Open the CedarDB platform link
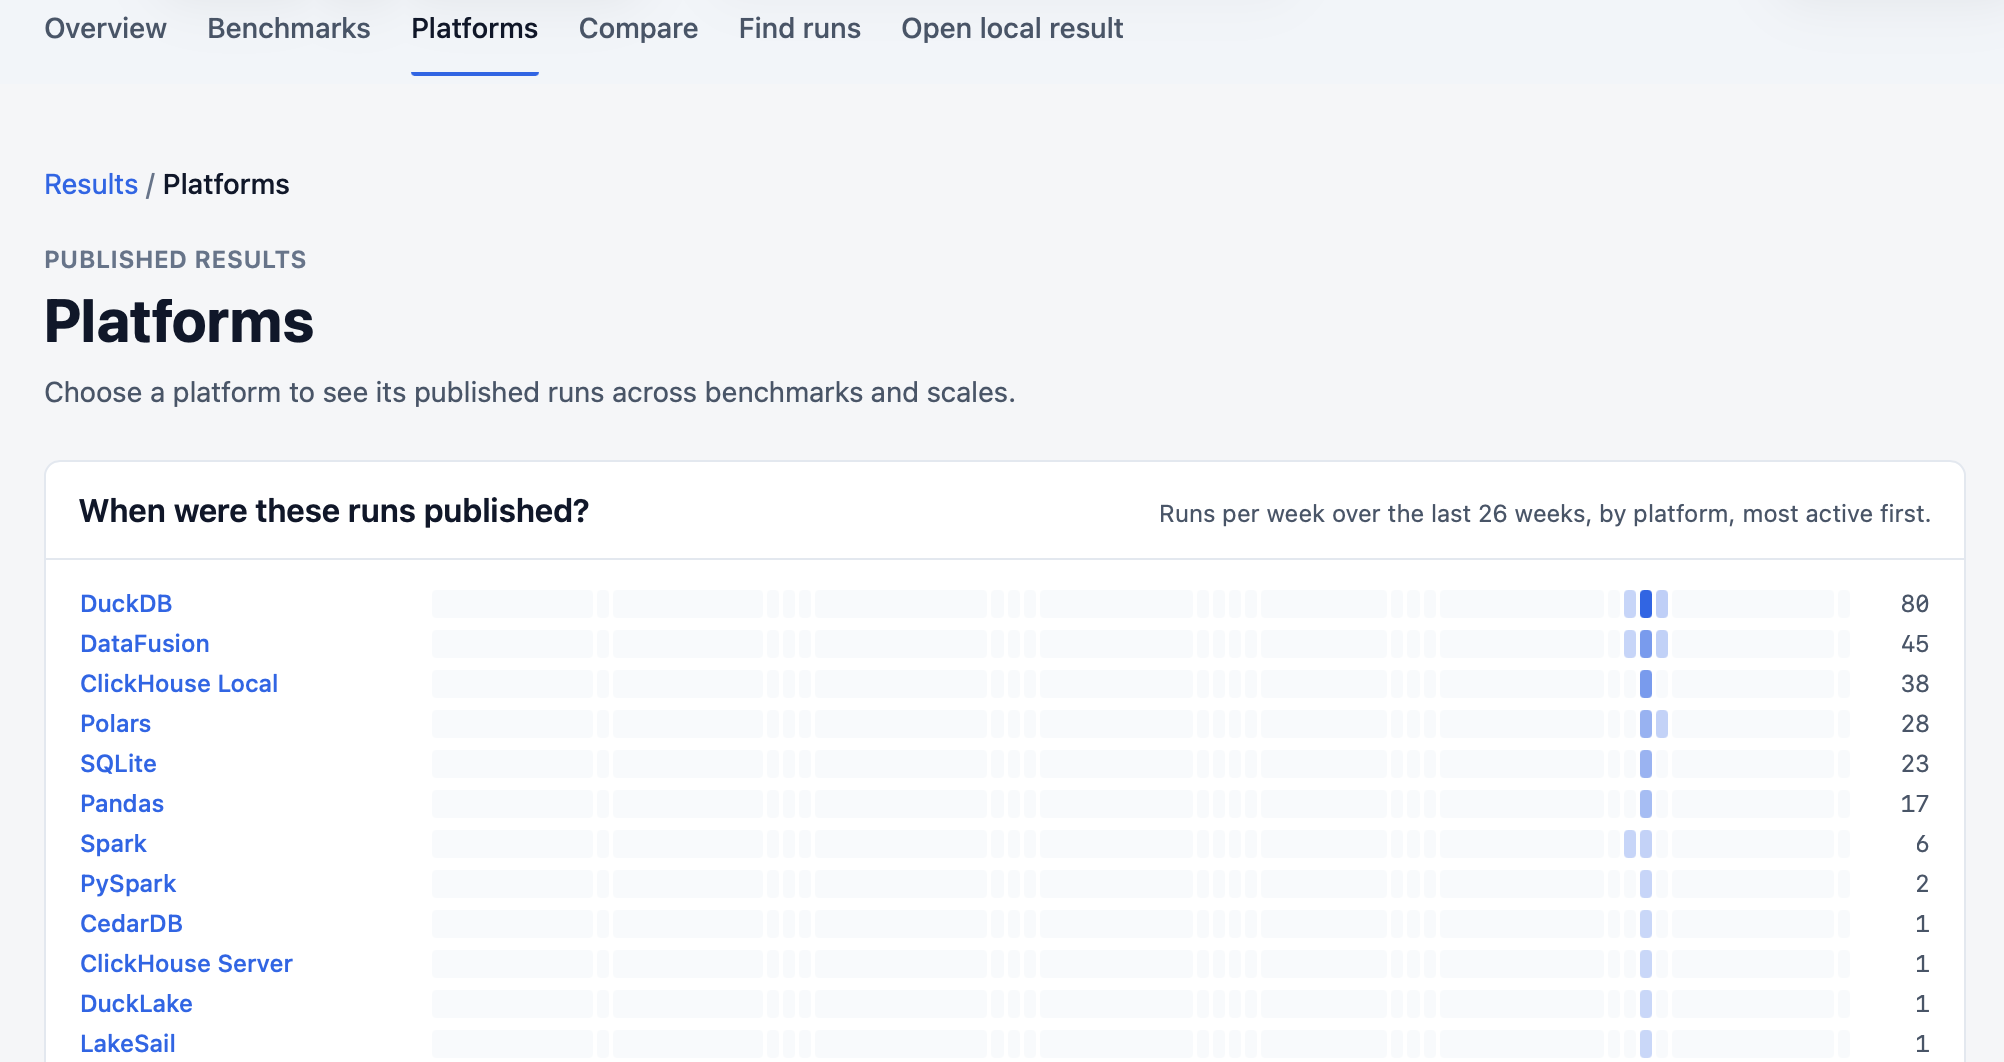 tap(131, 924)
